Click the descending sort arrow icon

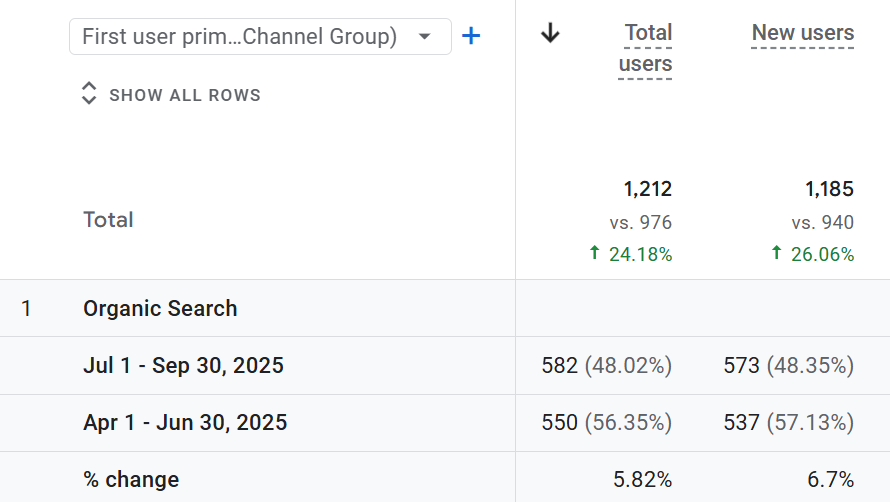[550, 33]
